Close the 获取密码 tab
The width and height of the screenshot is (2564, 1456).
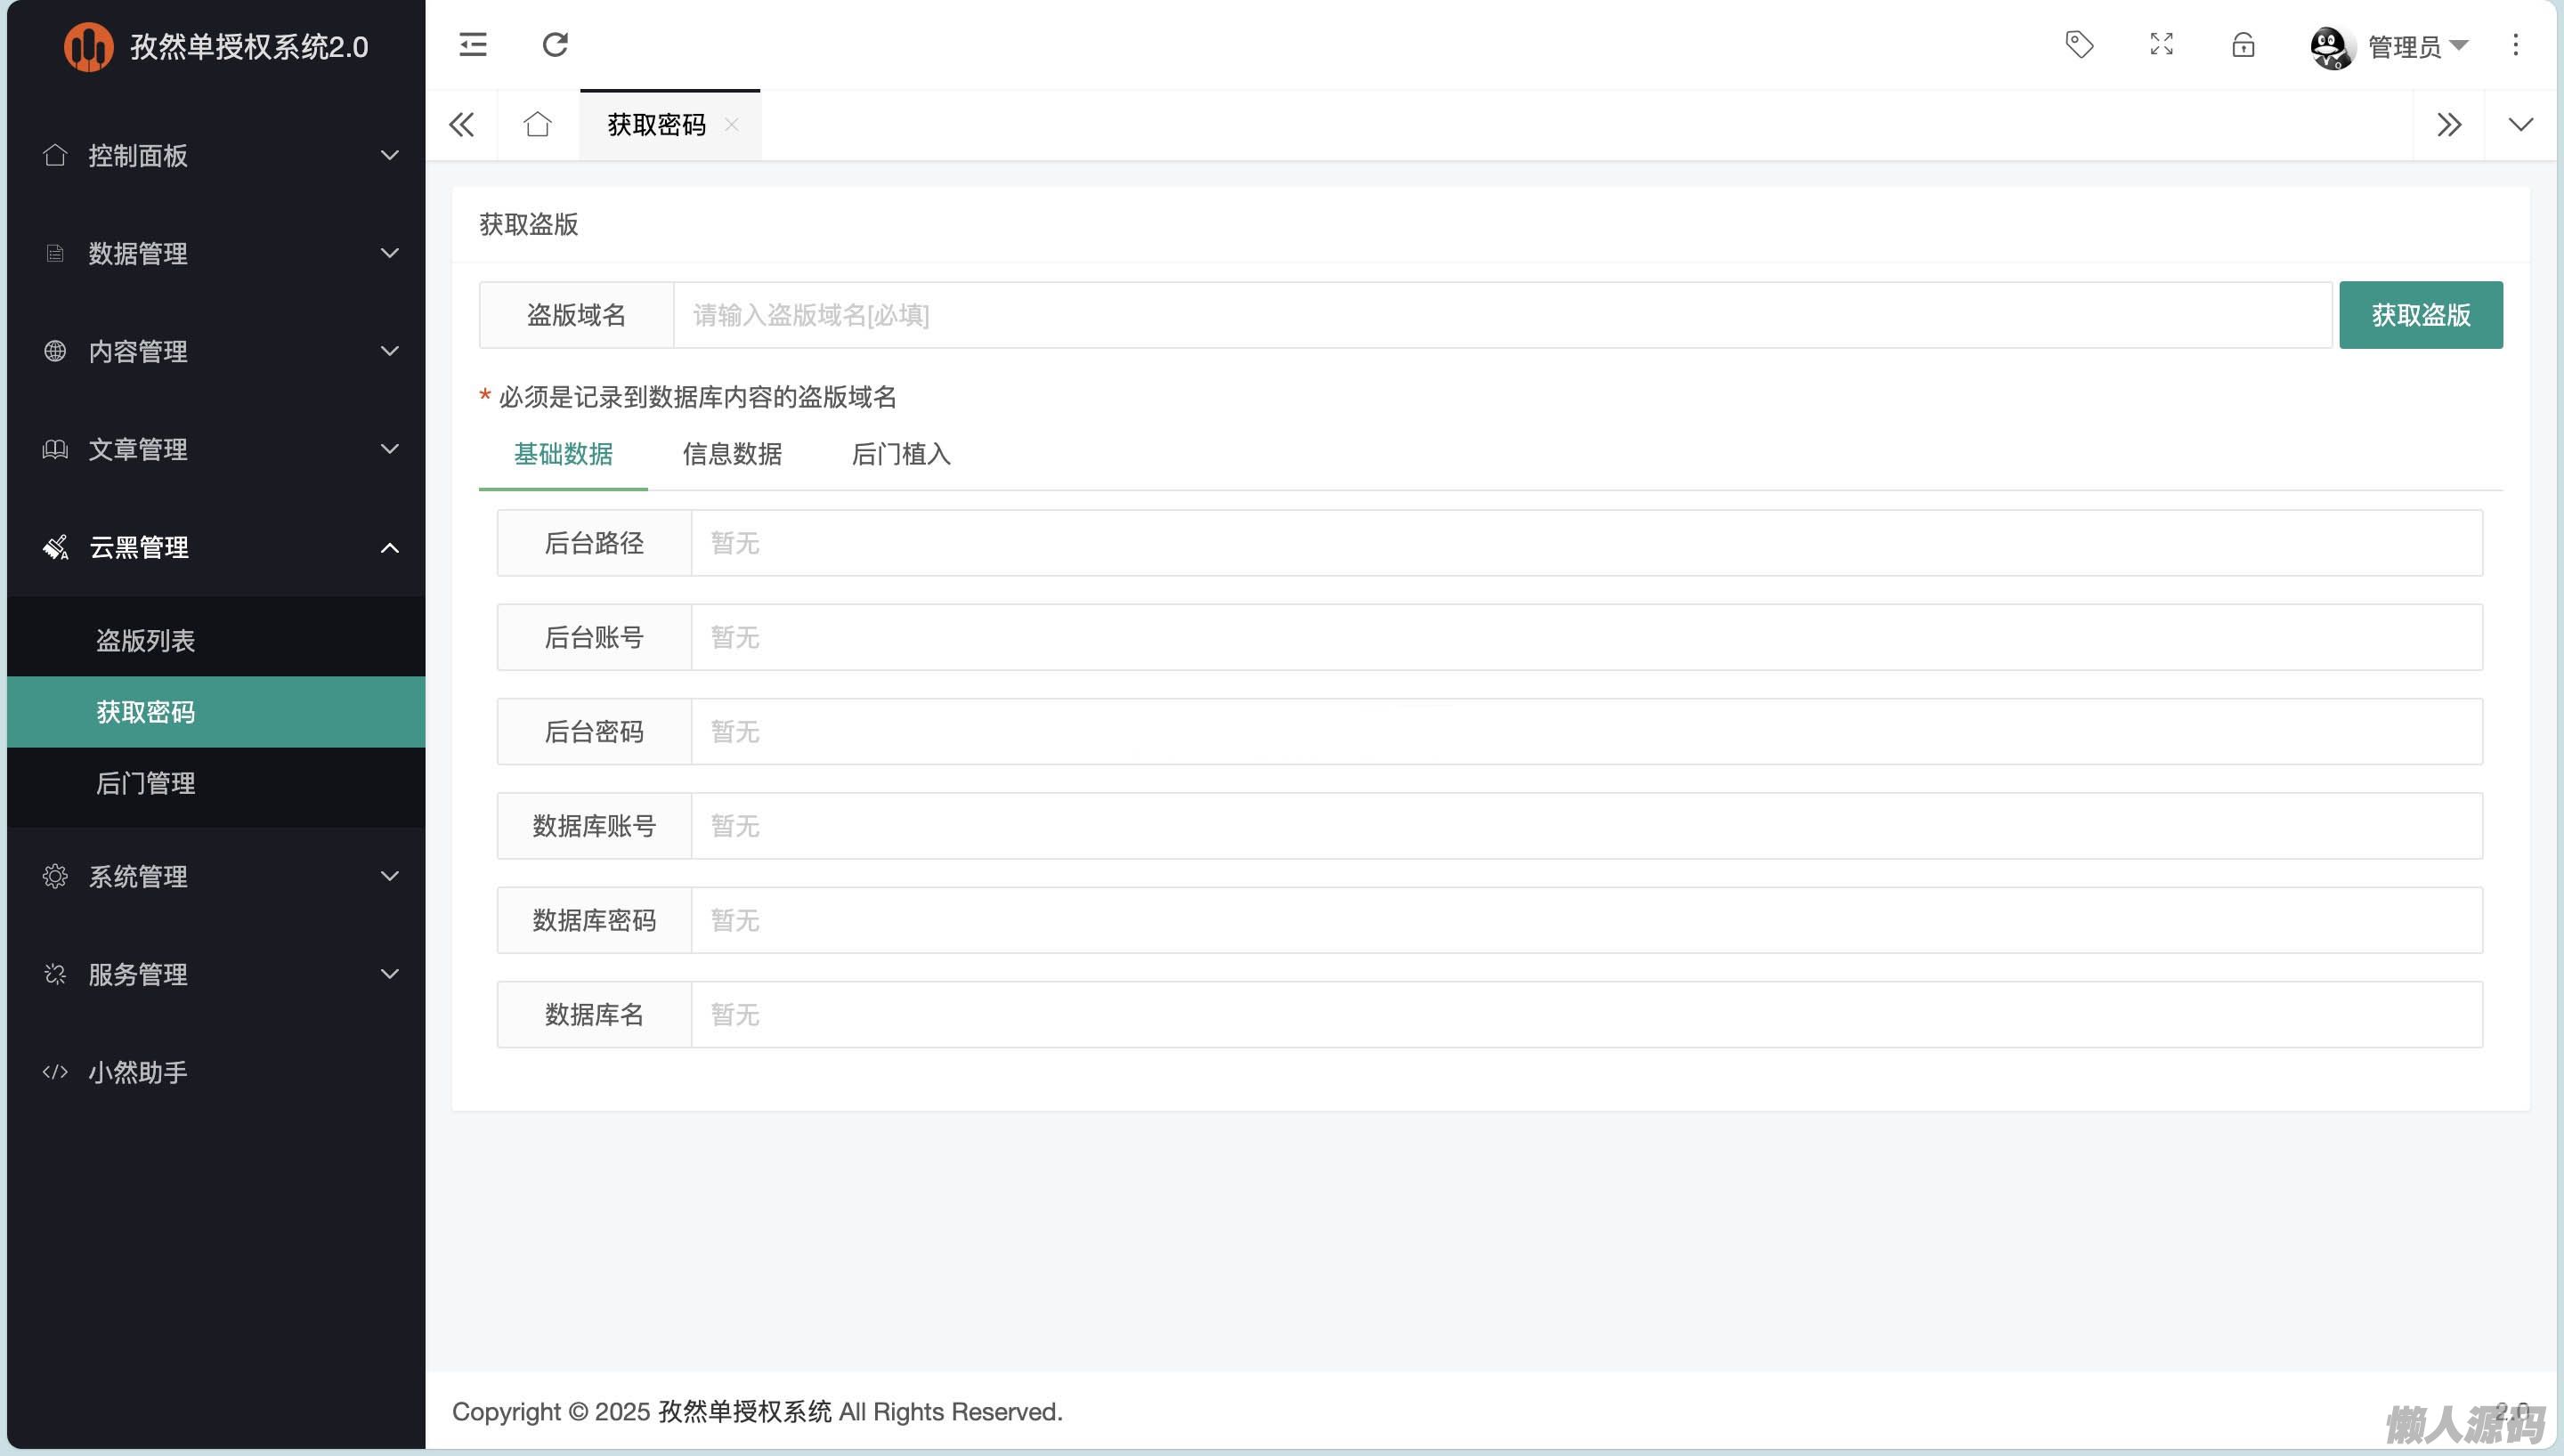pos(732,125)
